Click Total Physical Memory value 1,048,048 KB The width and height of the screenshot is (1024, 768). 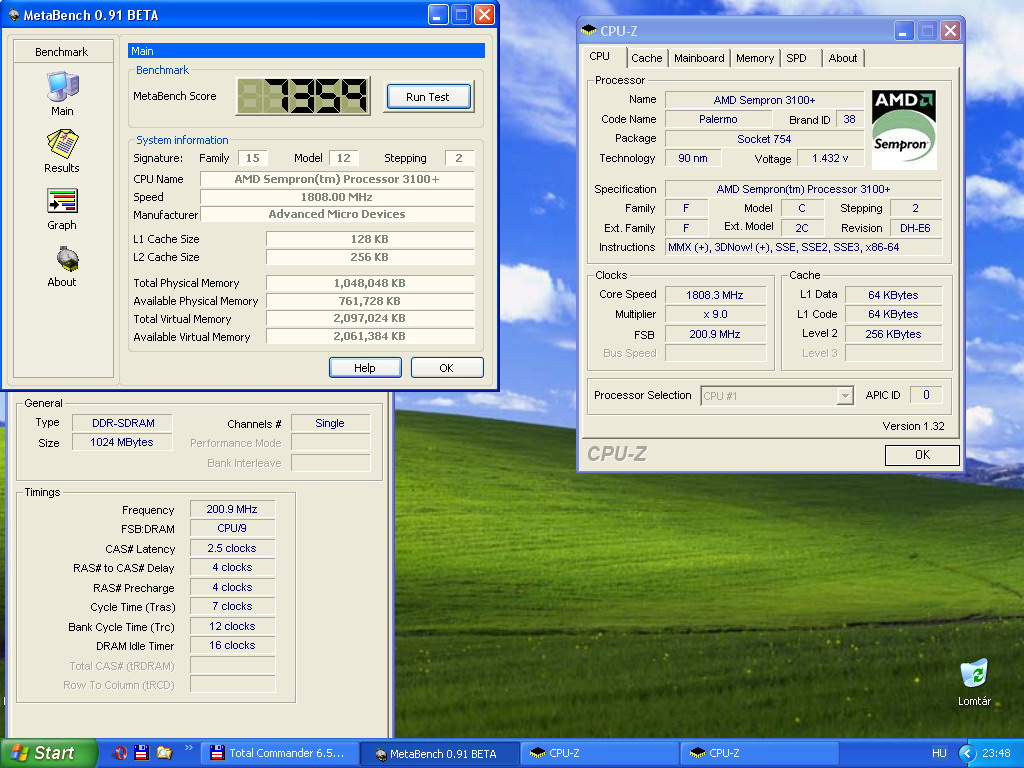(370, 283)
